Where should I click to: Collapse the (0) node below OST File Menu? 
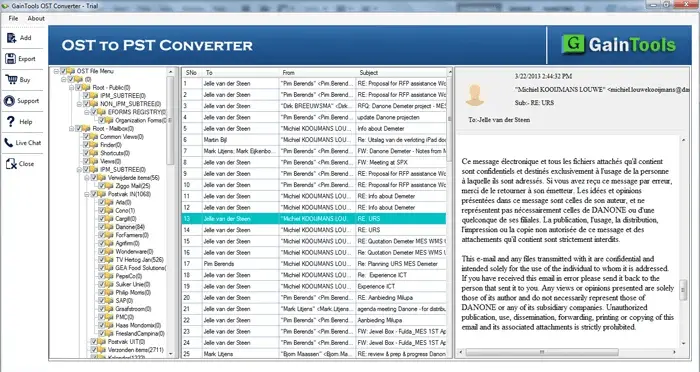pyautogui.click(x=64, y=79)
